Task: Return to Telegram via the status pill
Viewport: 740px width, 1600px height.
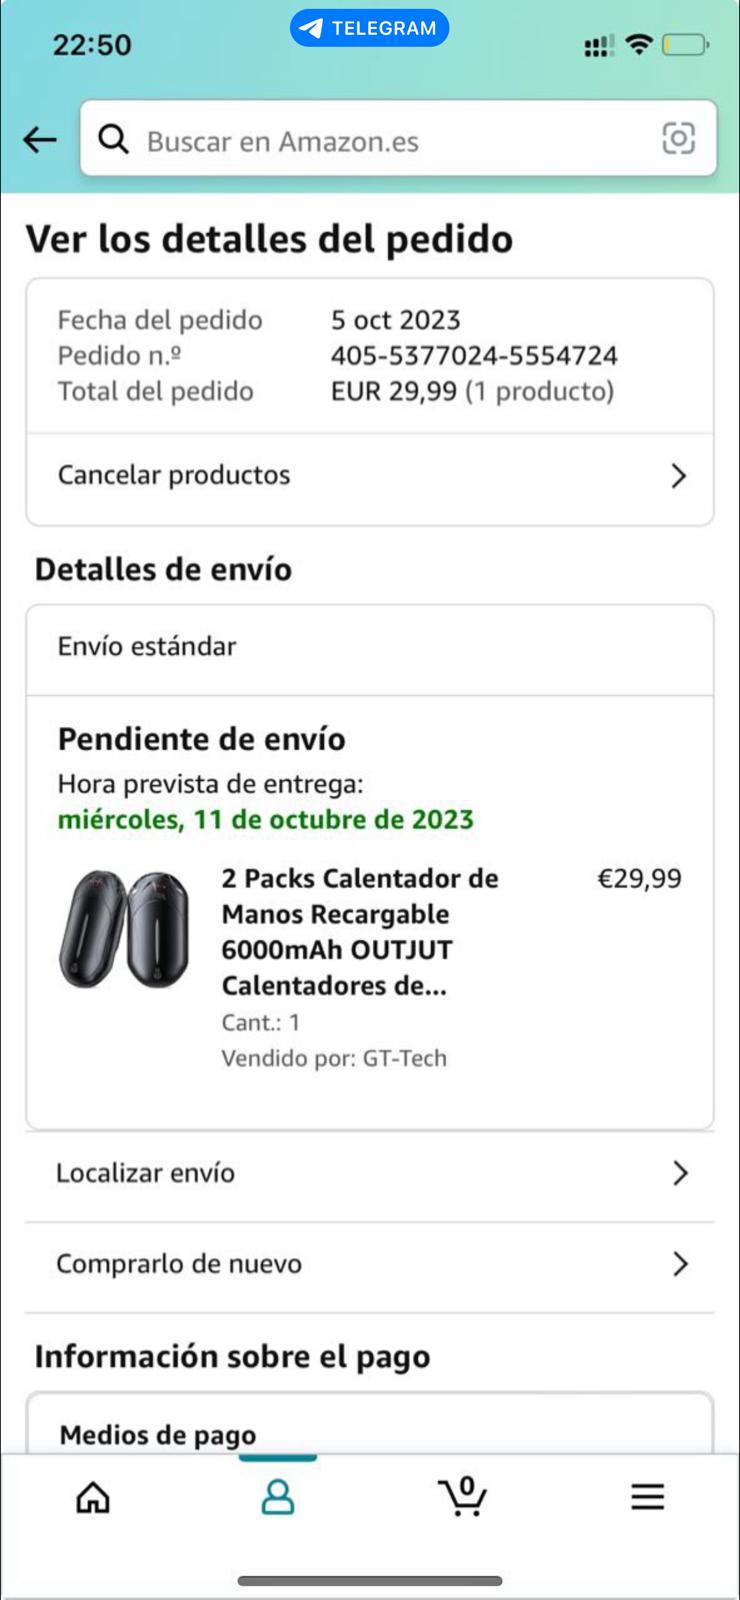Action: [369, 28]
